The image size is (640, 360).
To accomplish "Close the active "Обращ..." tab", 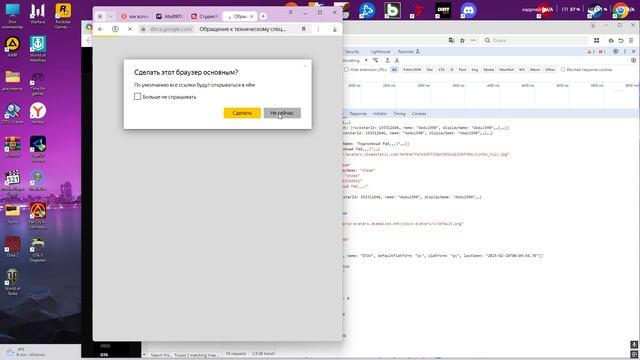I will click(x=251, y=16).
